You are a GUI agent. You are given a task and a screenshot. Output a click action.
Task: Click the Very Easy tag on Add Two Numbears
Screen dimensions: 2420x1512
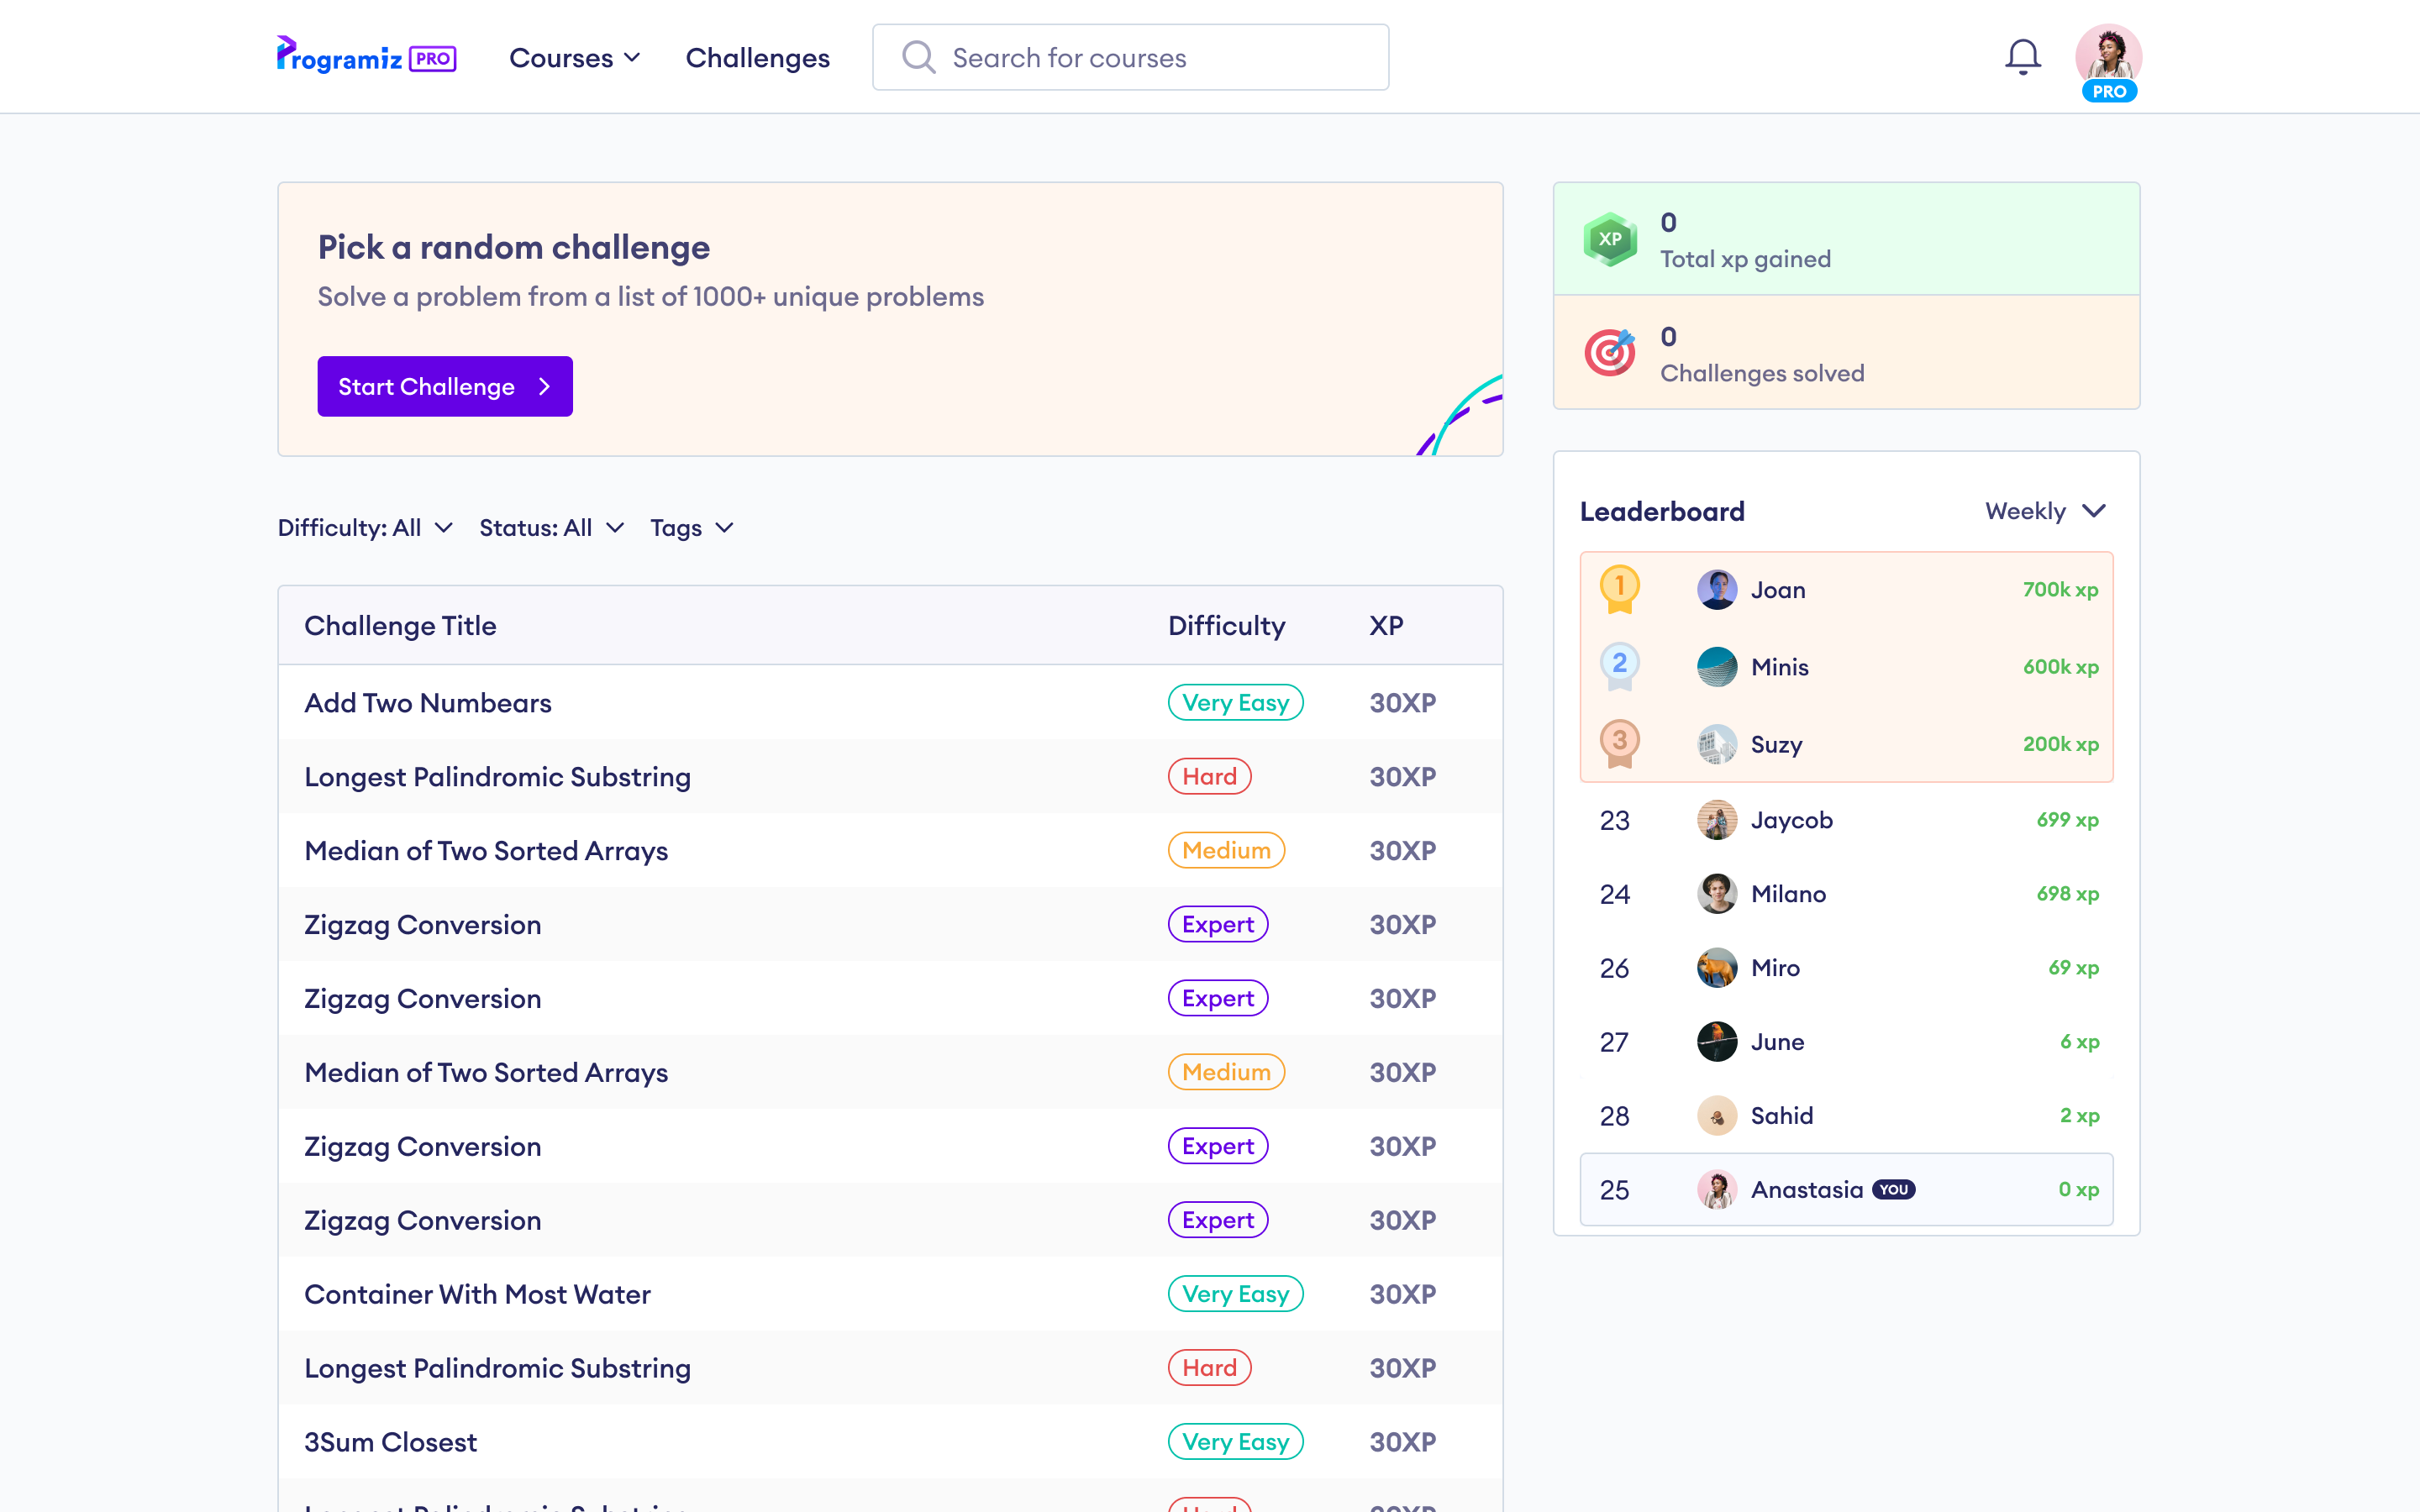click(x=1235, y=703)
